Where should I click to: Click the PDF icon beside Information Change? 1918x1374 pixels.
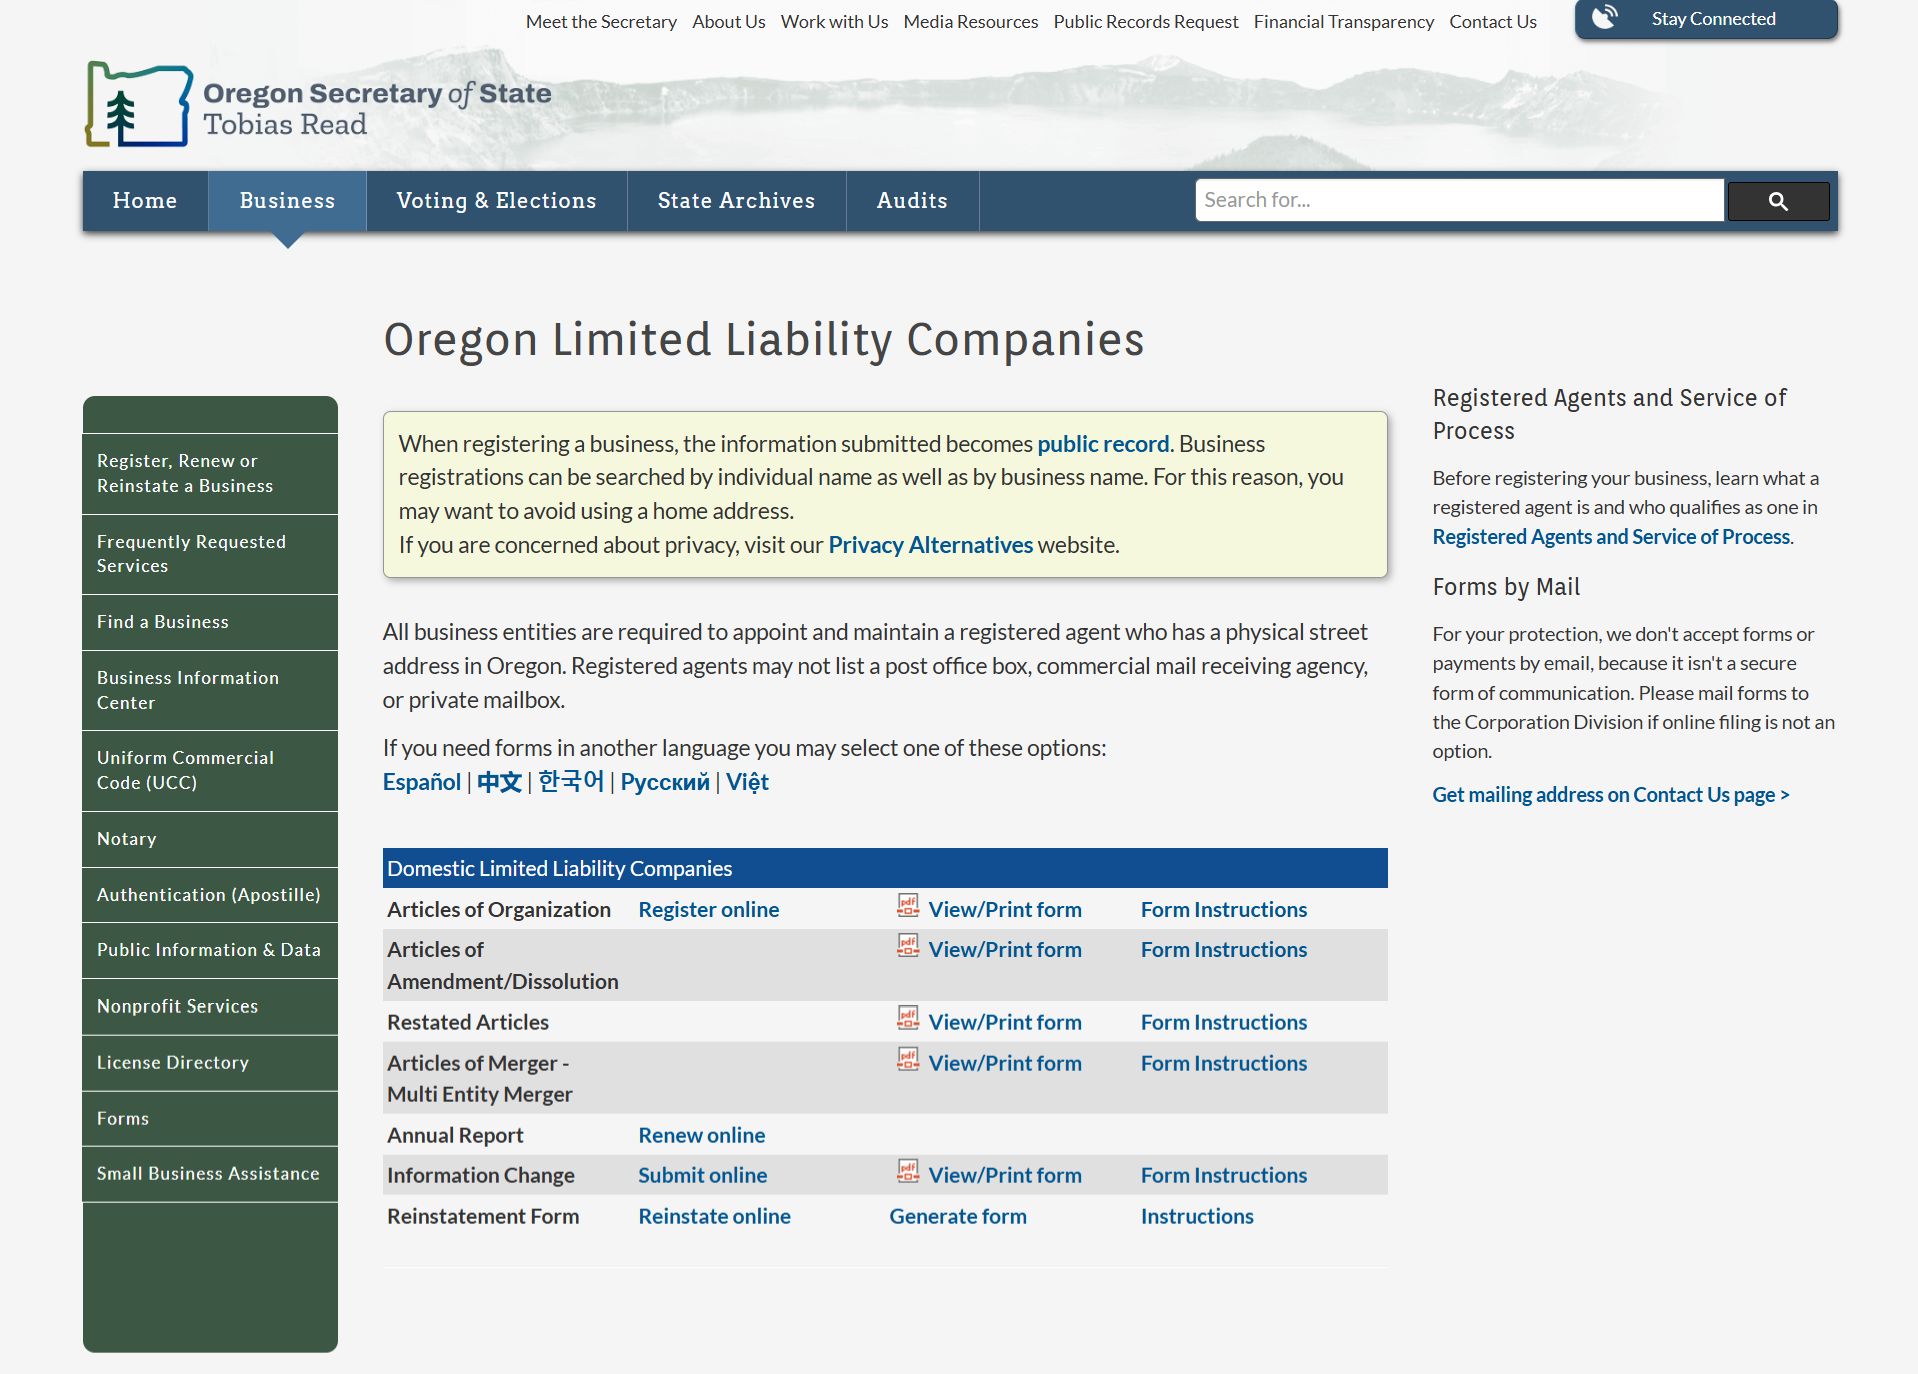pyautogui.click(x=906, y=1172)
